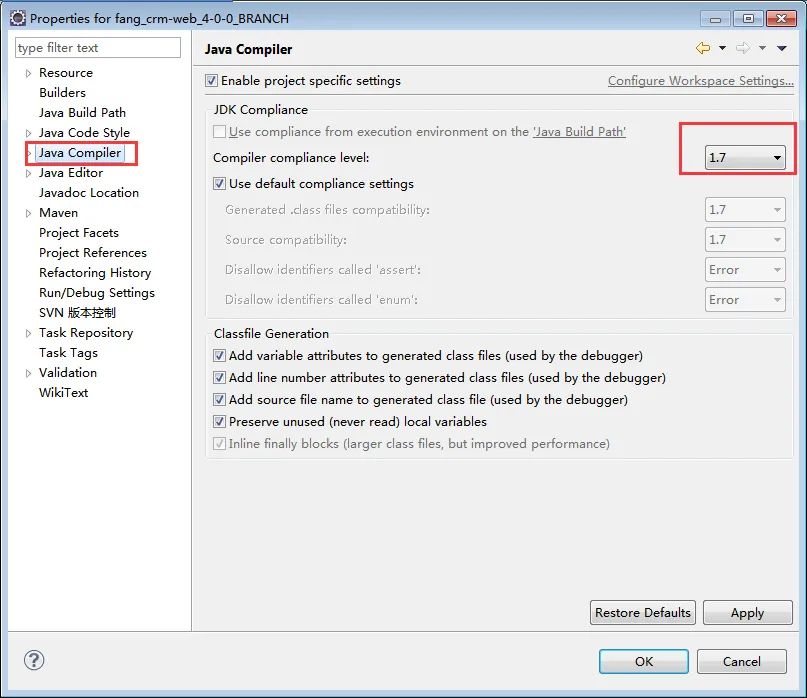This screenshot has height=698, width=807.
Task: Open Compiler compliance level dropdown
Action: (x=745, y=158)
